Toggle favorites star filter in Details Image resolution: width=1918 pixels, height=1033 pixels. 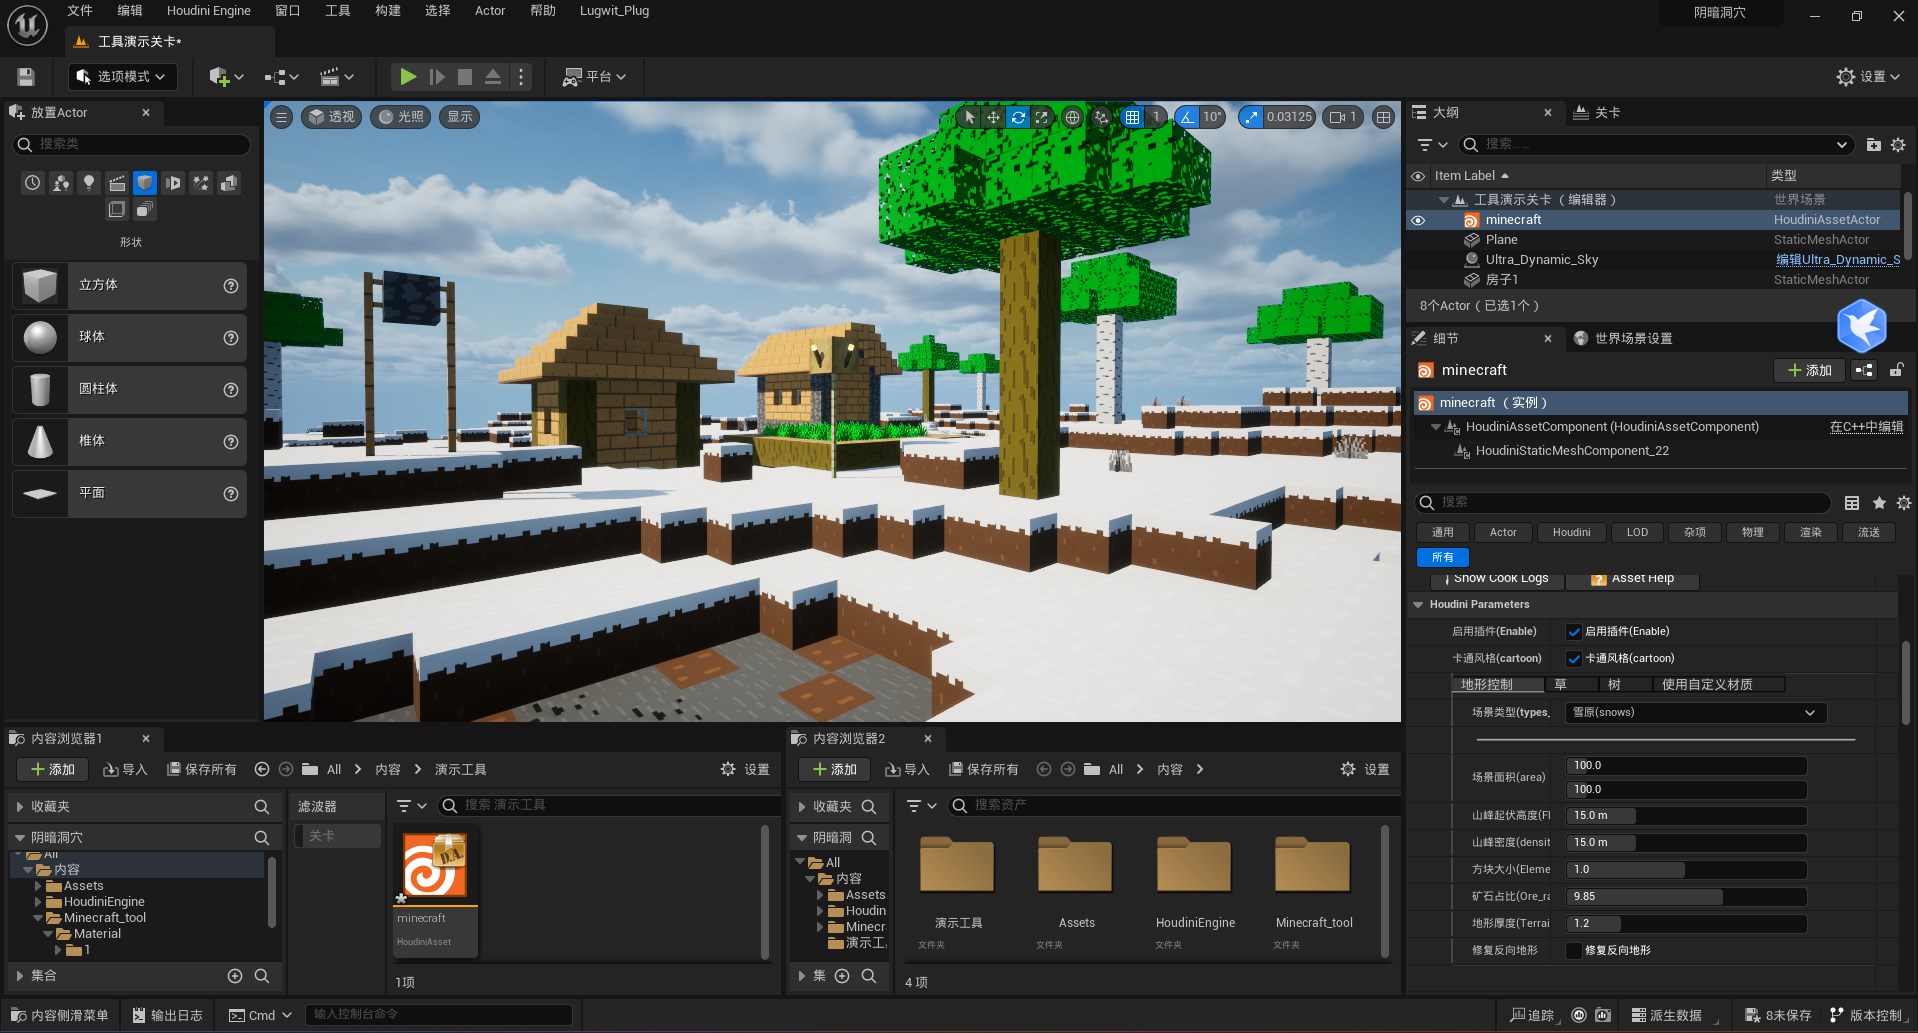pos(1879,503)
